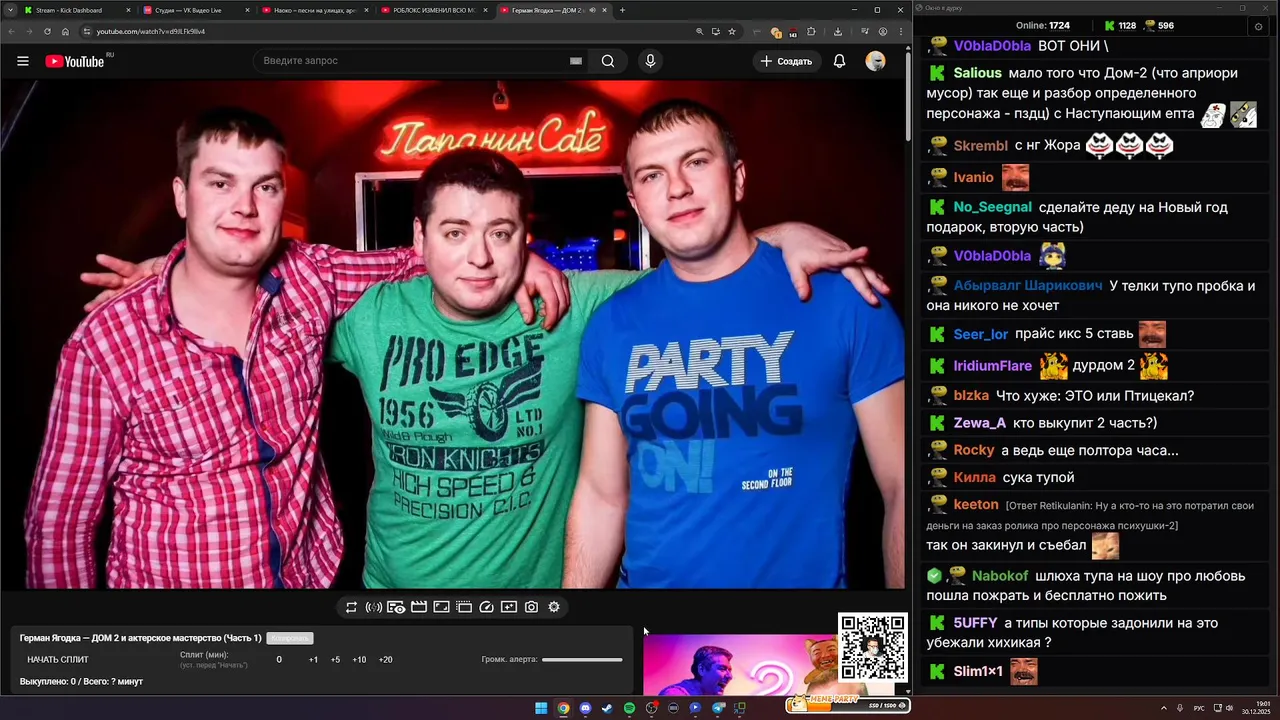Click the picture-in-picture frame icon below the video

441,607
